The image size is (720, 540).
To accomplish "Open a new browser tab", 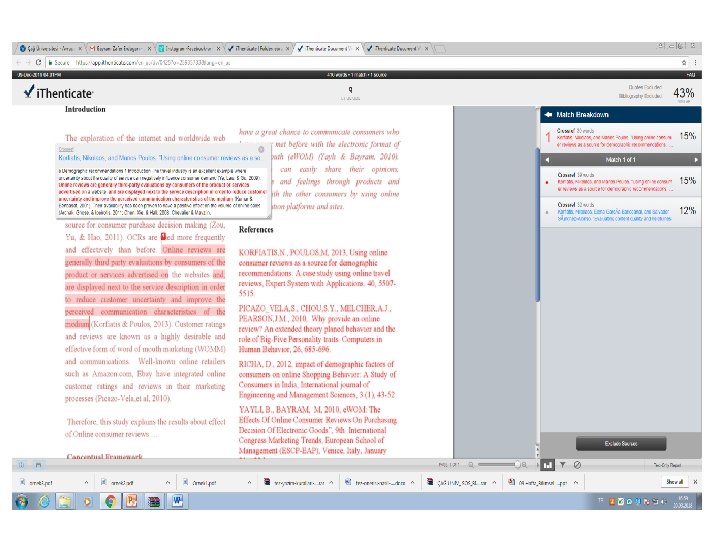I will 439,48.
